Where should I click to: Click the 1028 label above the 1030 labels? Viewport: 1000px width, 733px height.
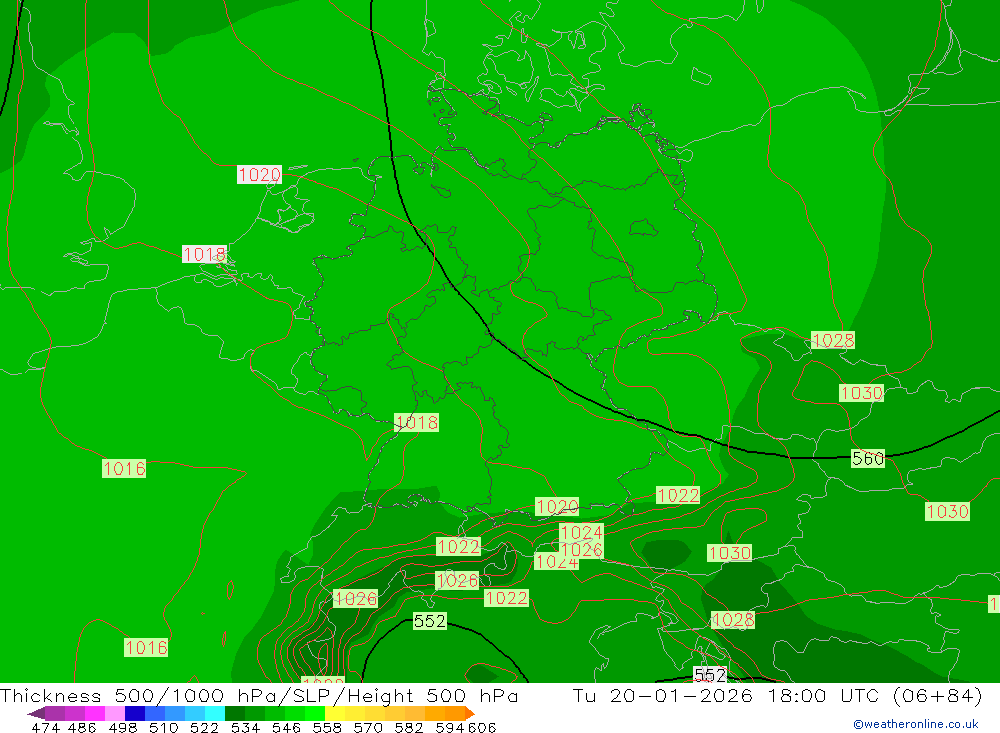833,340
